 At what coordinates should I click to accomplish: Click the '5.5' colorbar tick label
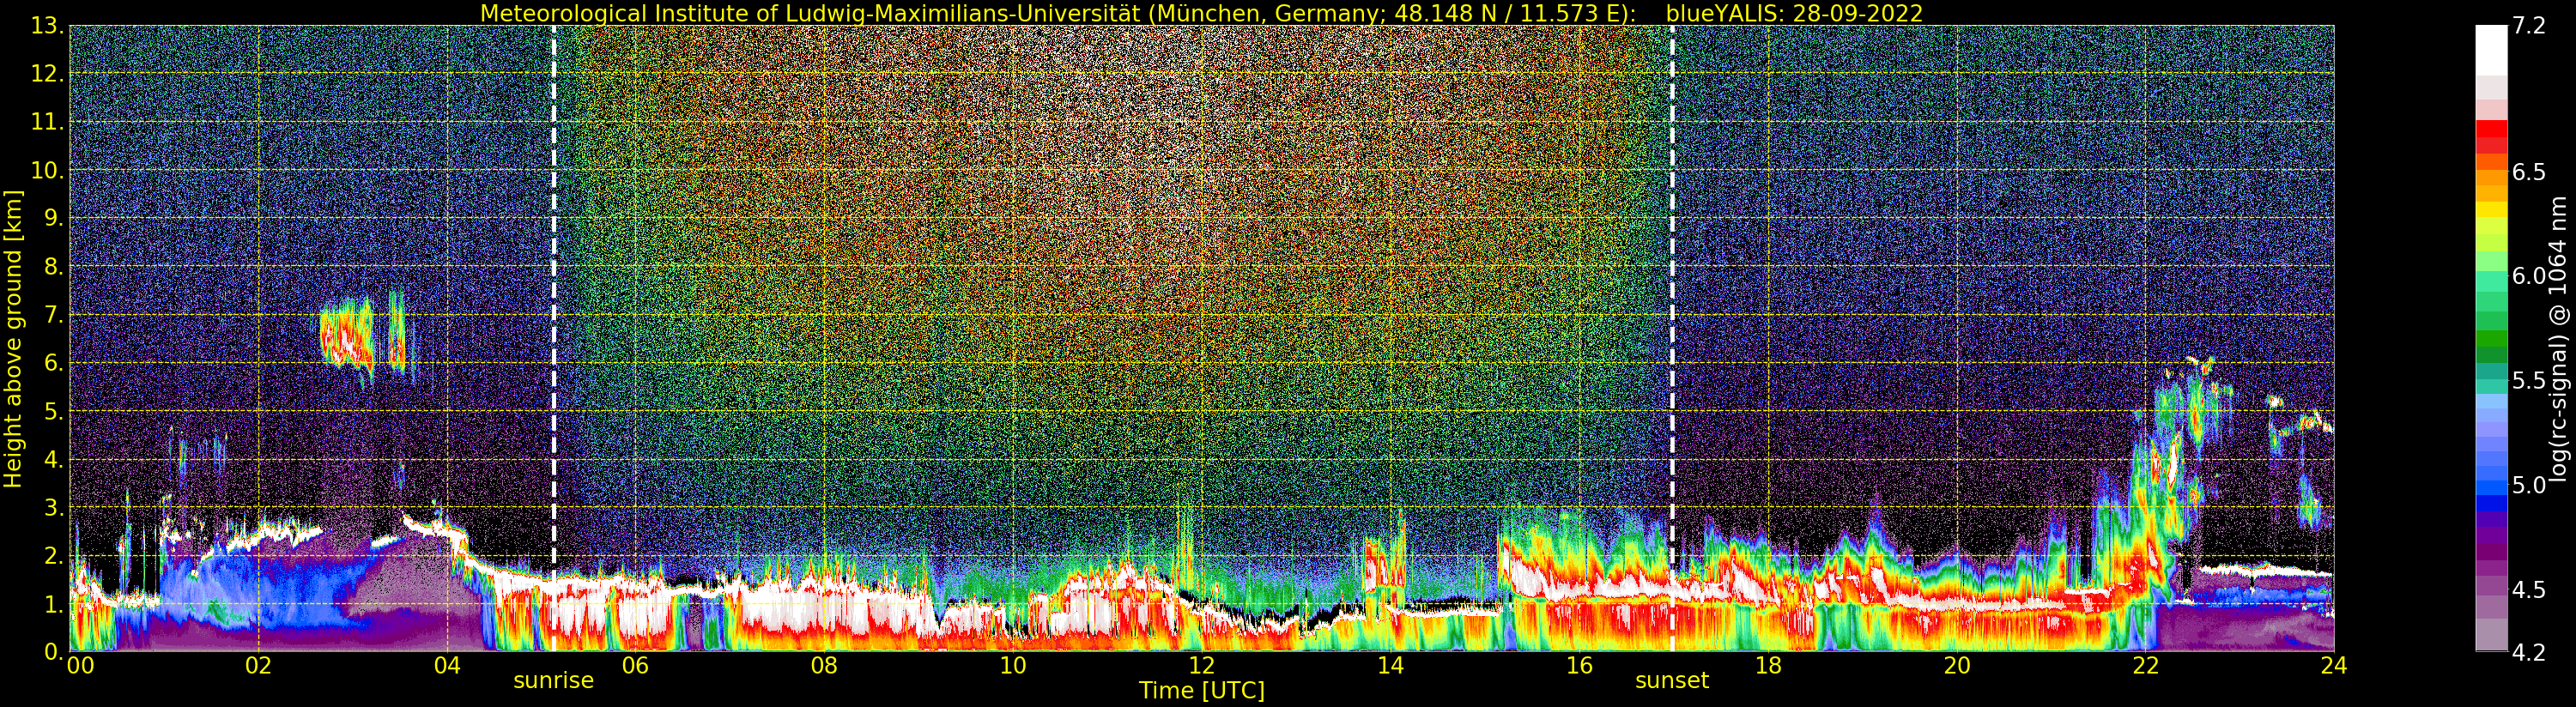click(x=2529, y=380)
